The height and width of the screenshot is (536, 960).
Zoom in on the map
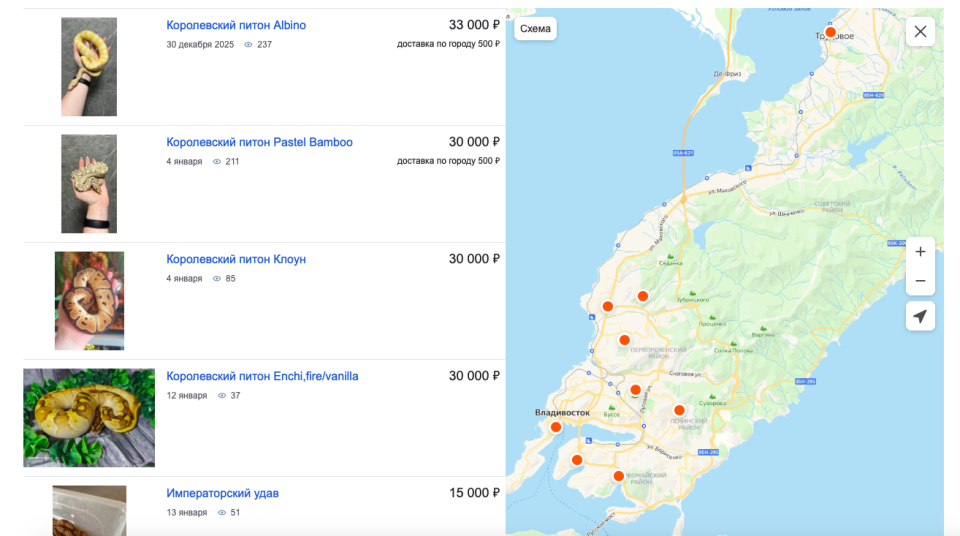click(x=920, y=252)
